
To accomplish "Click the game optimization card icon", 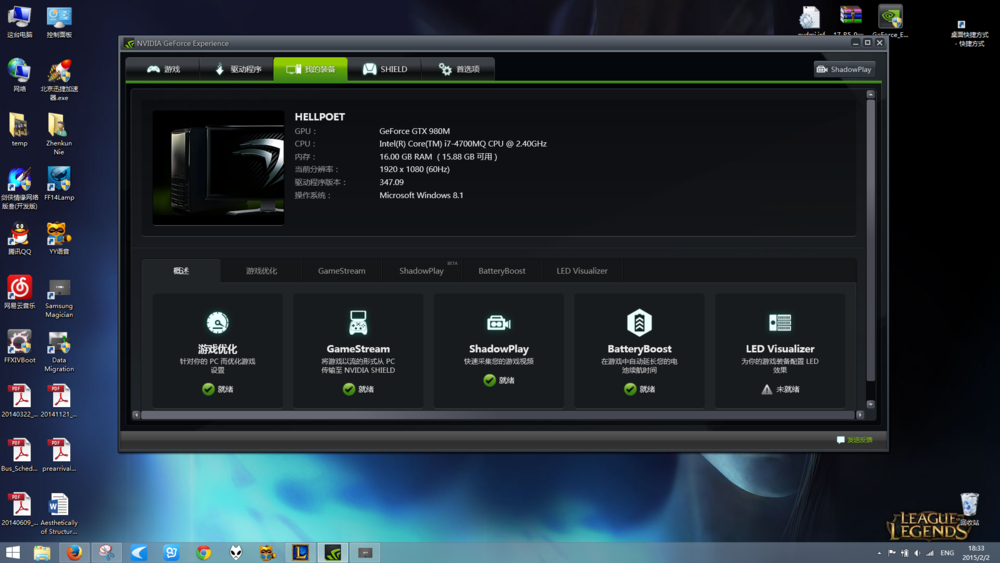I will point(217,323).
